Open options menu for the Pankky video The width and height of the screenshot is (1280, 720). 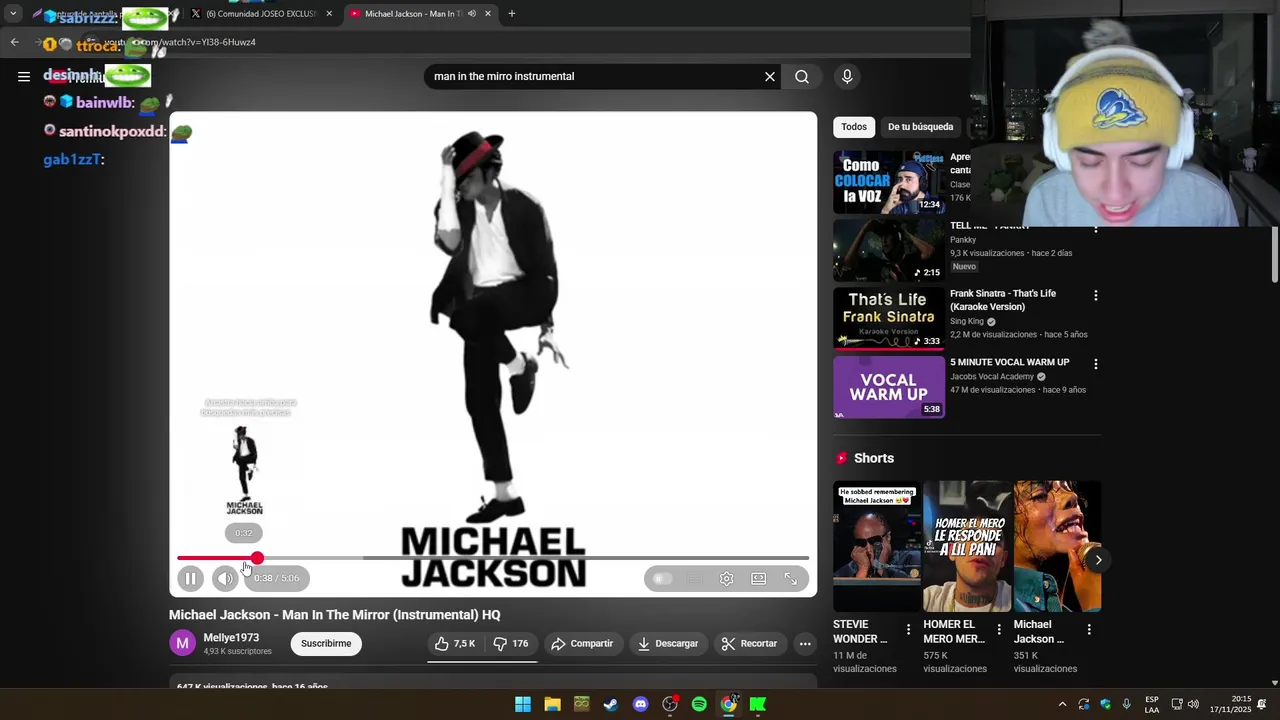(1096, 228)
